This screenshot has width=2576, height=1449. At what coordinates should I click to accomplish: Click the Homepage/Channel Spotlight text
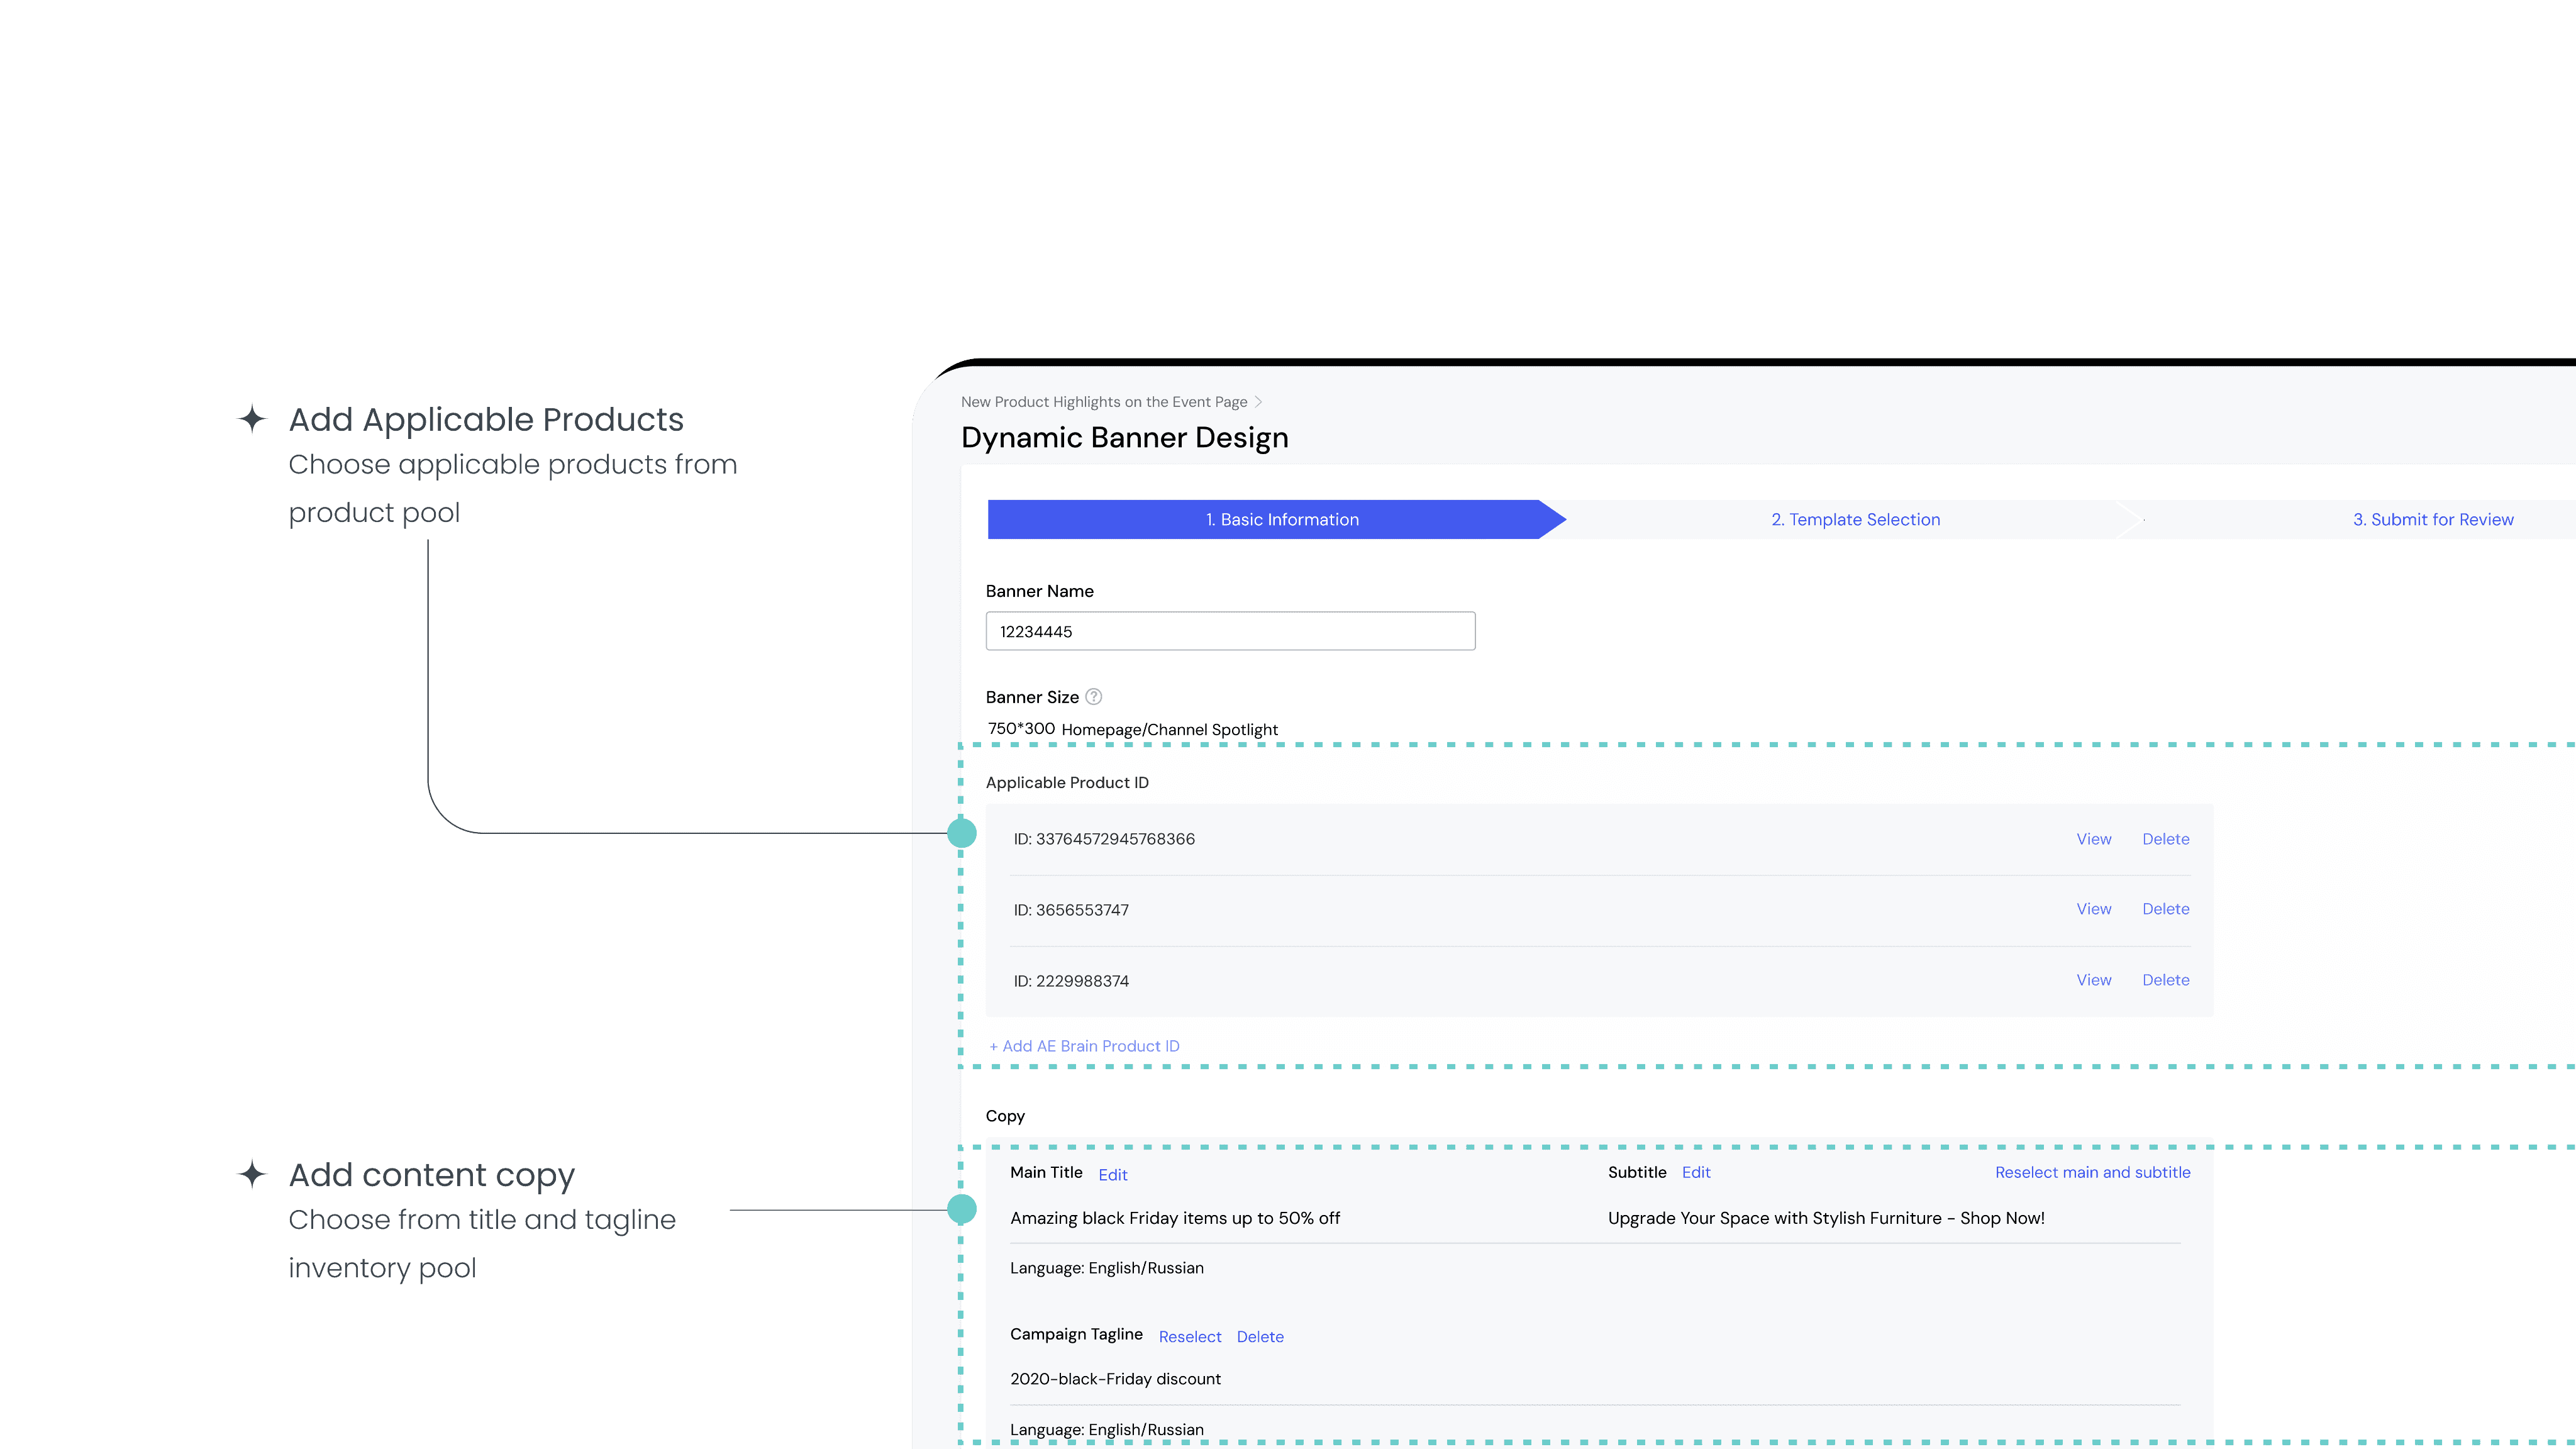[1169, 730]
